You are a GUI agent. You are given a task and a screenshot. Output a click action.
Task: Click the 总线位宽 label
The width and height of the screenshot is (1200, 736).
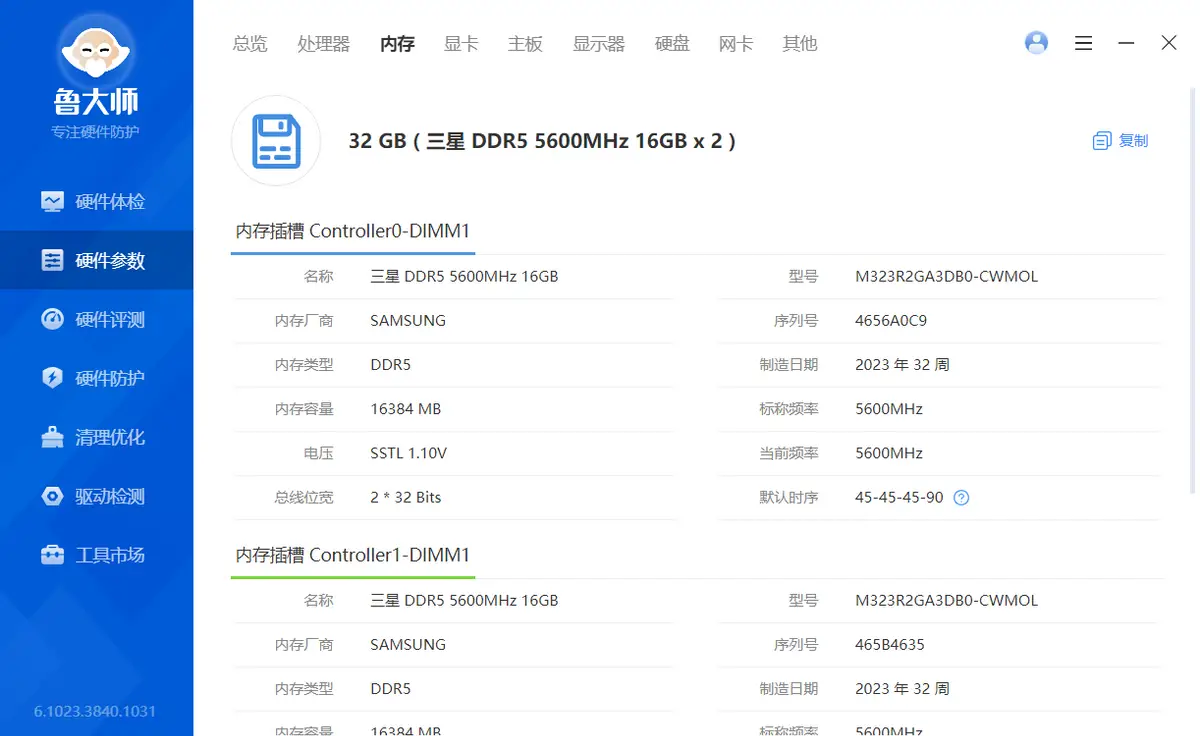[x=304, y=497]
